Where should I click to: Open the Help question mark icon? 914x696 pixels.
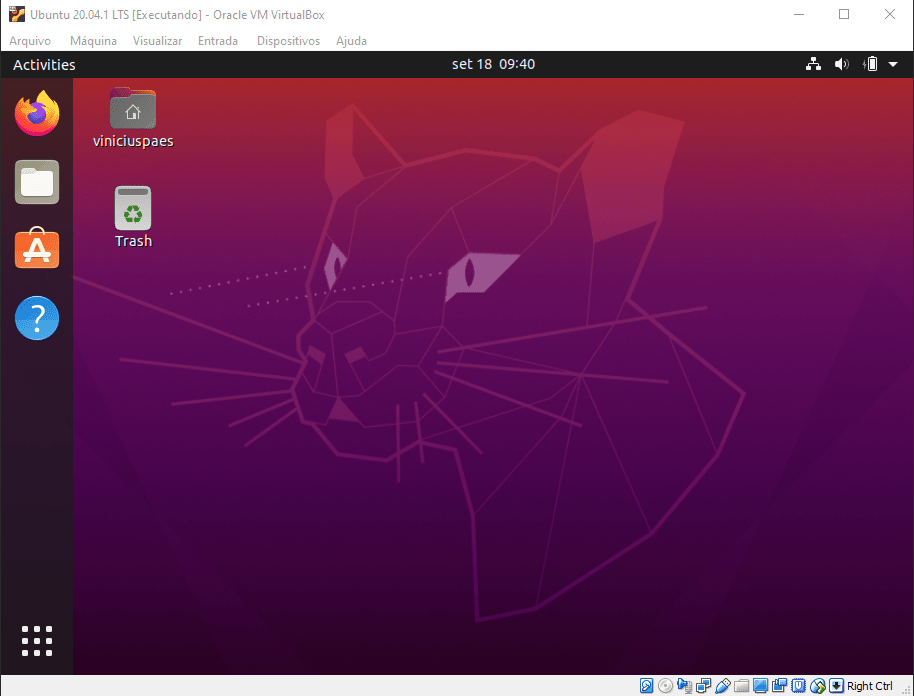click(x=37, y=318)
